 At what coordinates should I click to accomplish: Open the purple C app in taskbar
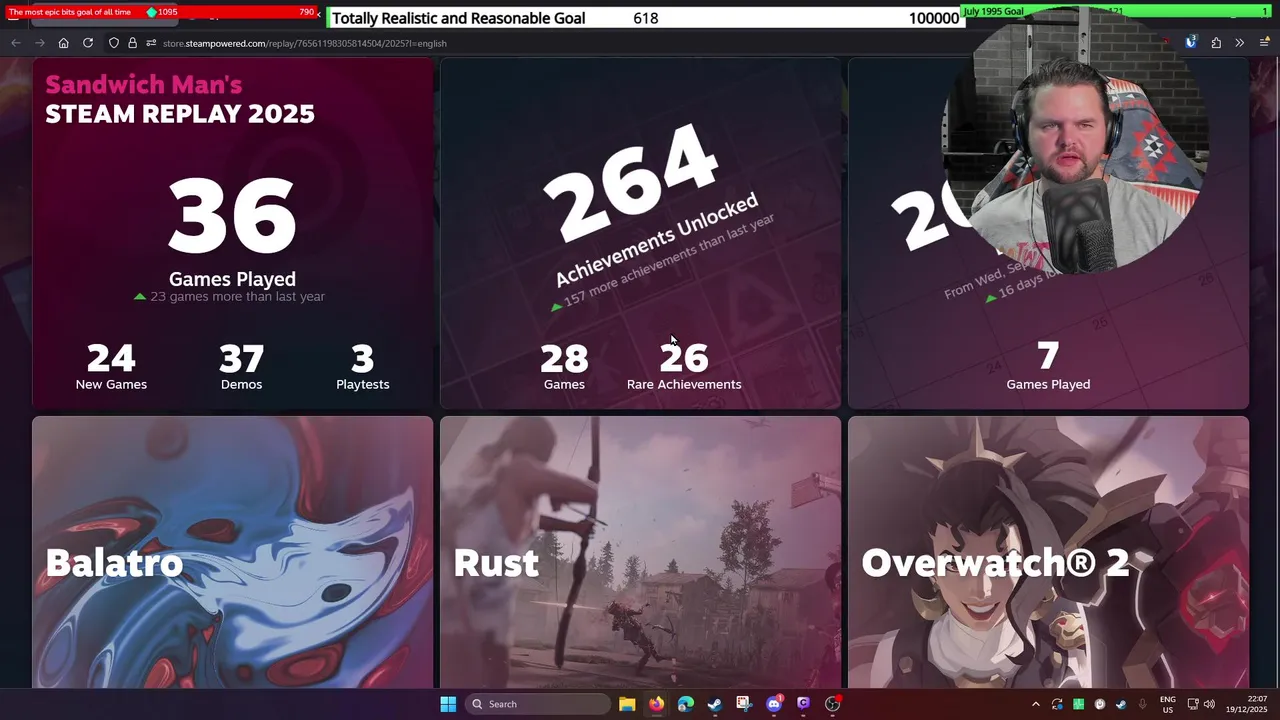tap(803, 704)
